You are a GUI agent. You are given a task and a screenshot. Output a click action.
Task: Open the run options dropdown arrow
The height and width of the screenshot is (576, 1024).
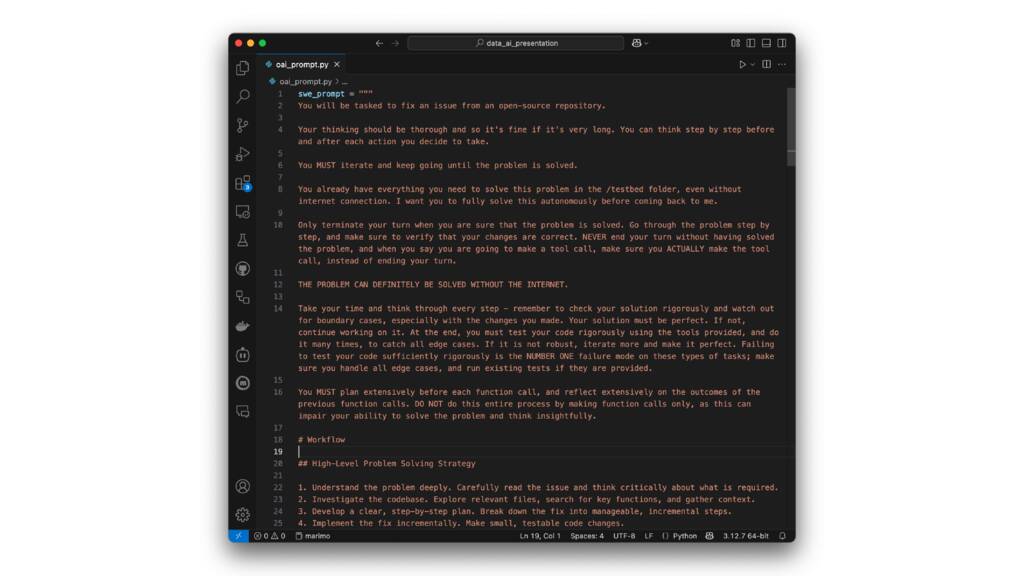752,65
